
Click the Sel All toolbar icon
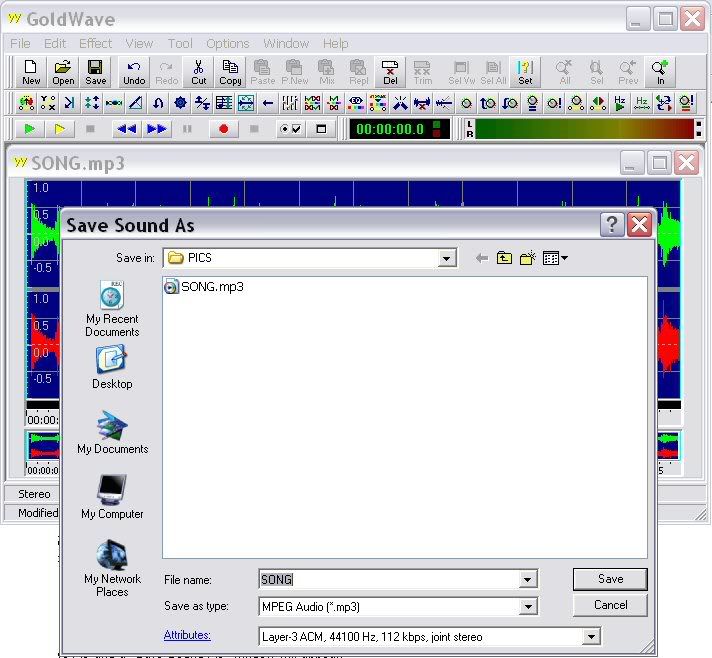[x=493, y=72]
